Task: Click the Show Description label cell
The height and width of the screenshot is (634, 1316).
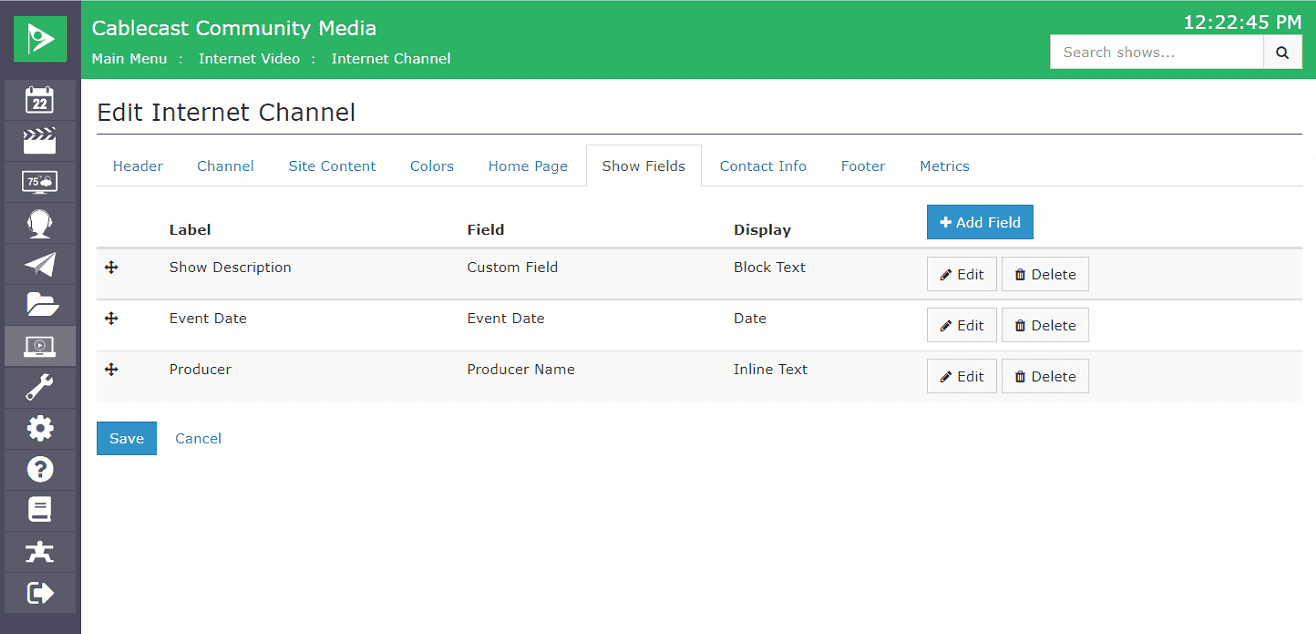Action: (x=230, y=267)
